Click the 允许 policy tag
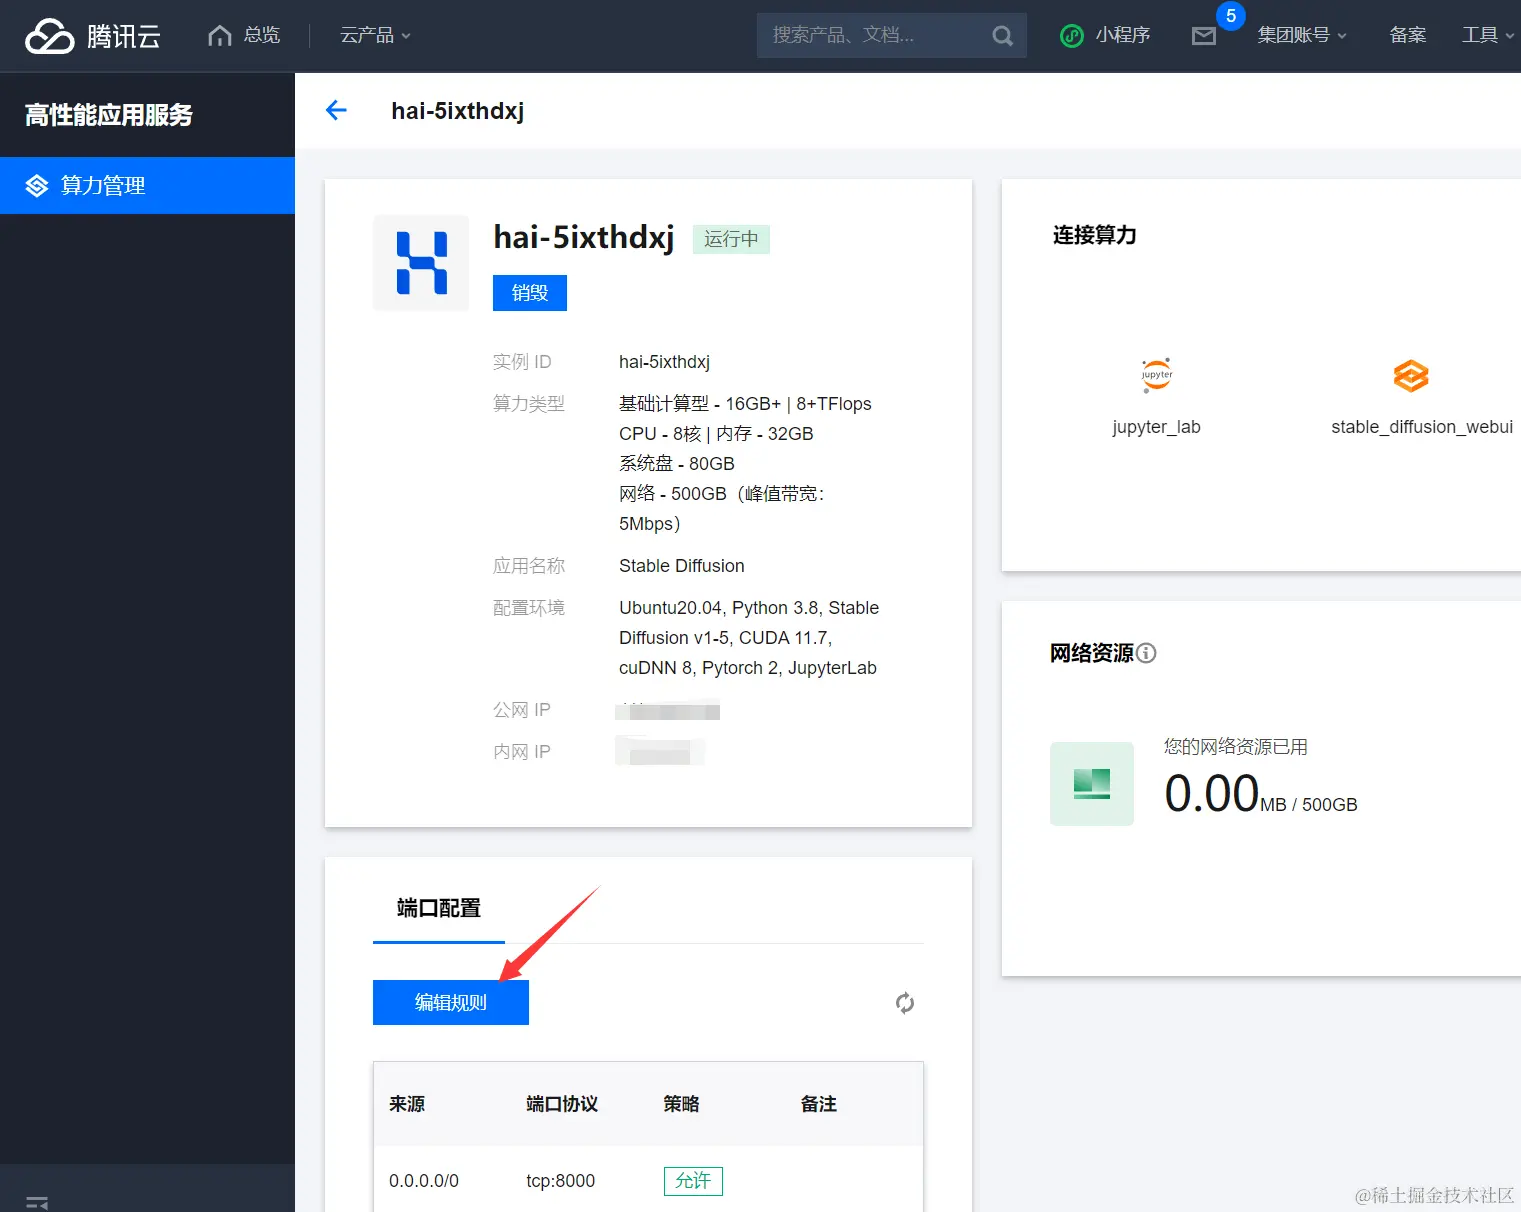The height and width of the screenshot is (1212, 1521). point(693,1181)
